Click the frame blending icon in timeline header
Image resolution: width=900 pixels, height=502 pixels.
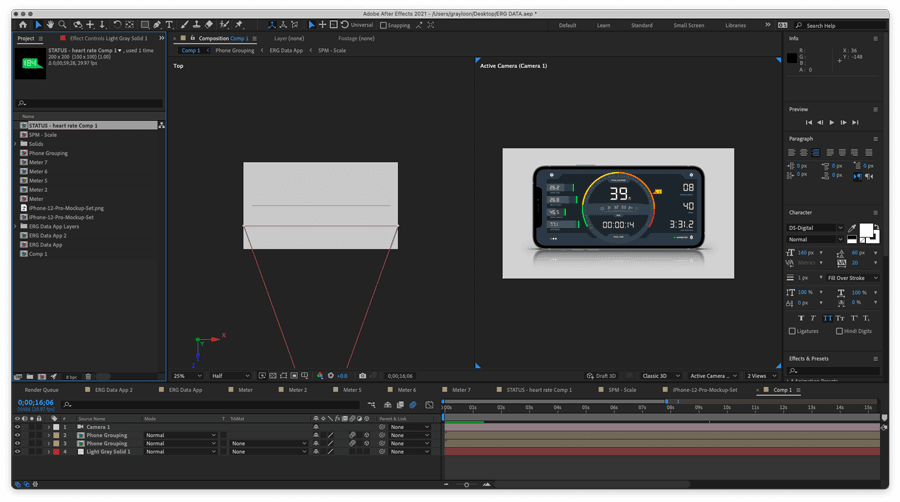click(x=400, y=405)
